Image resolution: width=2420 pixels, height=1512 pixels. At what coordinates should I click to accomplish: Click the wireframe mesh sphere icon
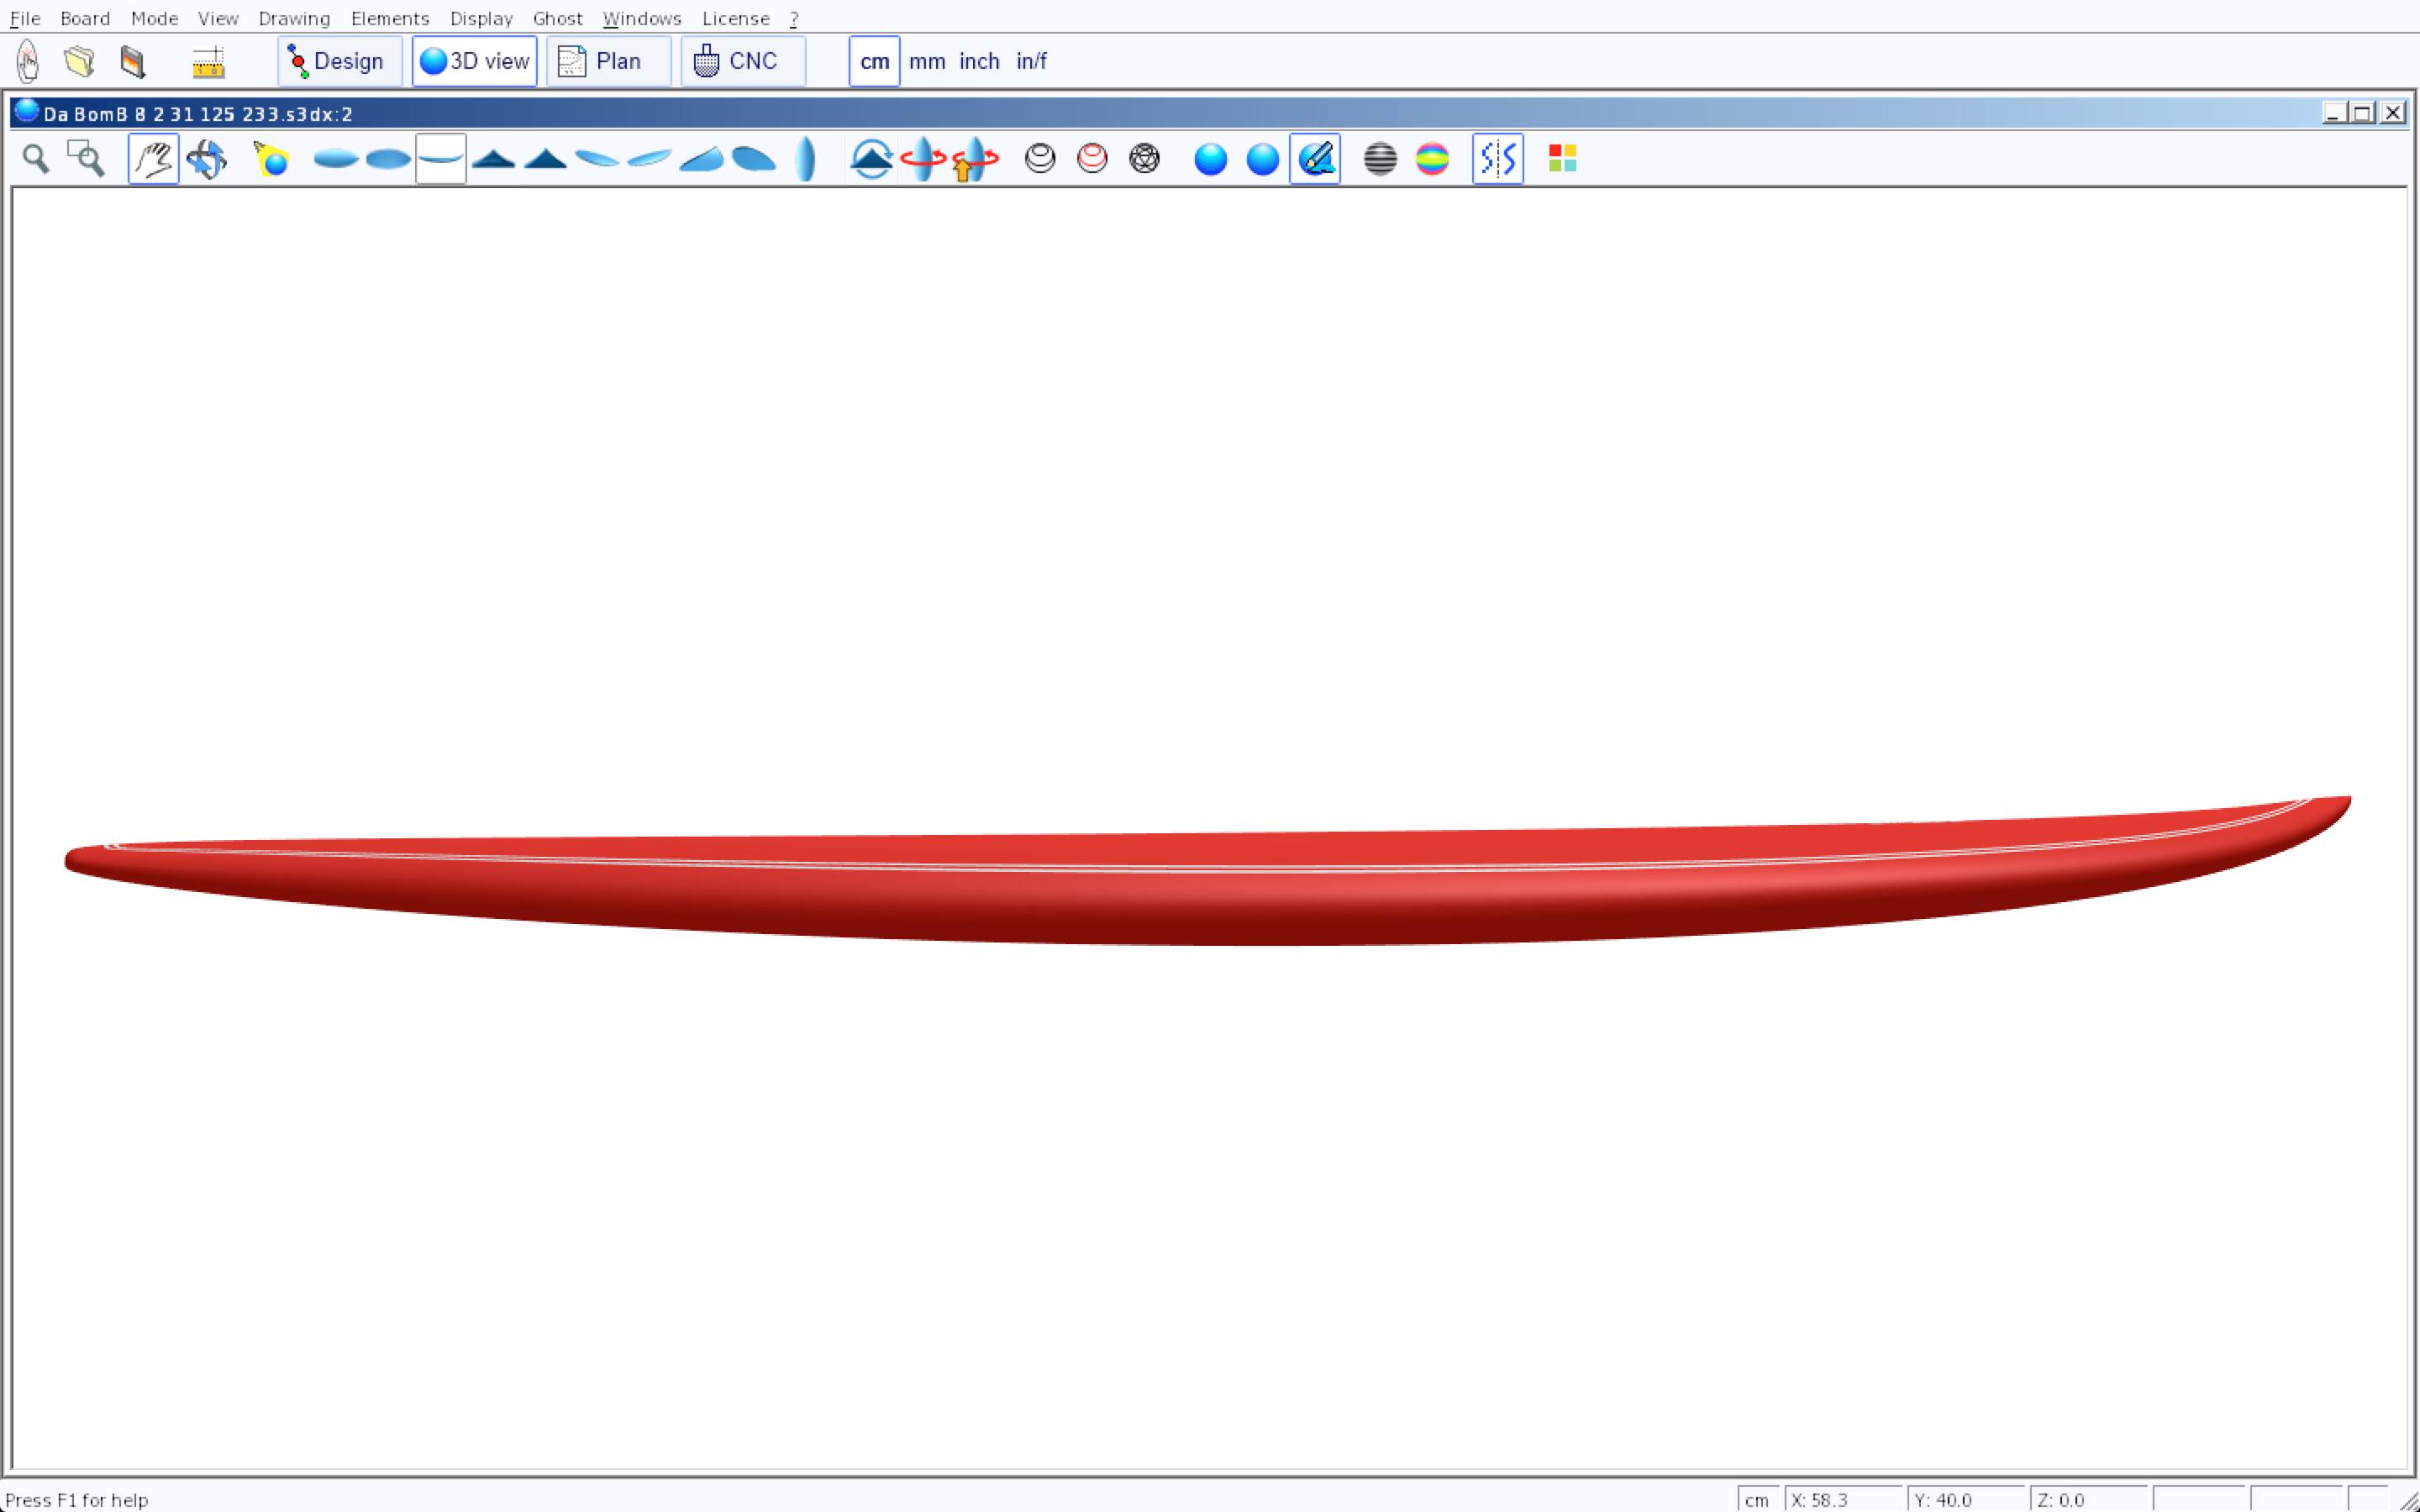tap(1144, 159)
